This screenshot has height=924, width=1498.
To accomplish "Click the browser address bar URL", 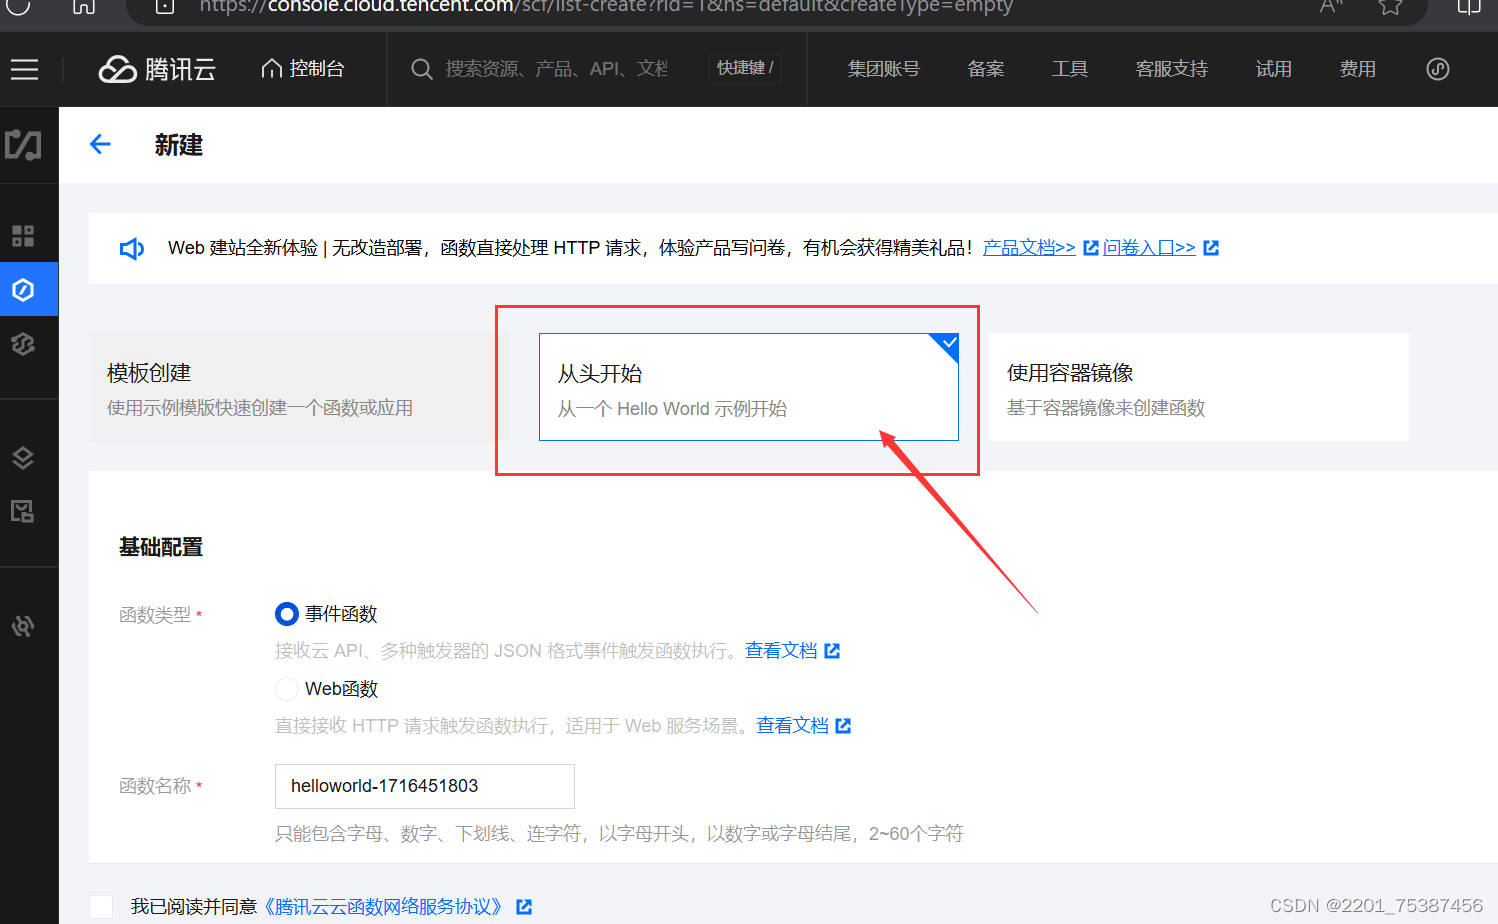I will pyautogui.click(x=606, y=7).
